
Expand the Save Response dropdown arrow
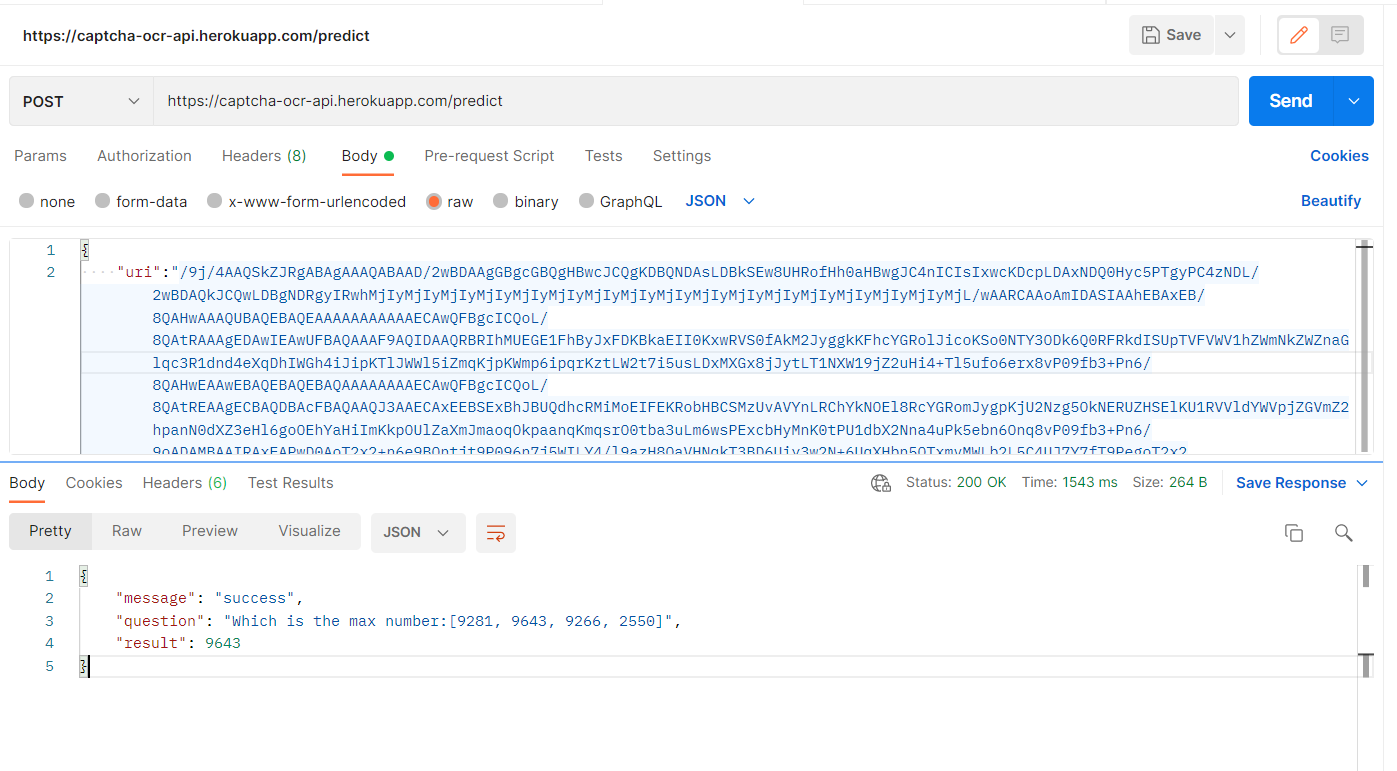(x=1362, y=483)
